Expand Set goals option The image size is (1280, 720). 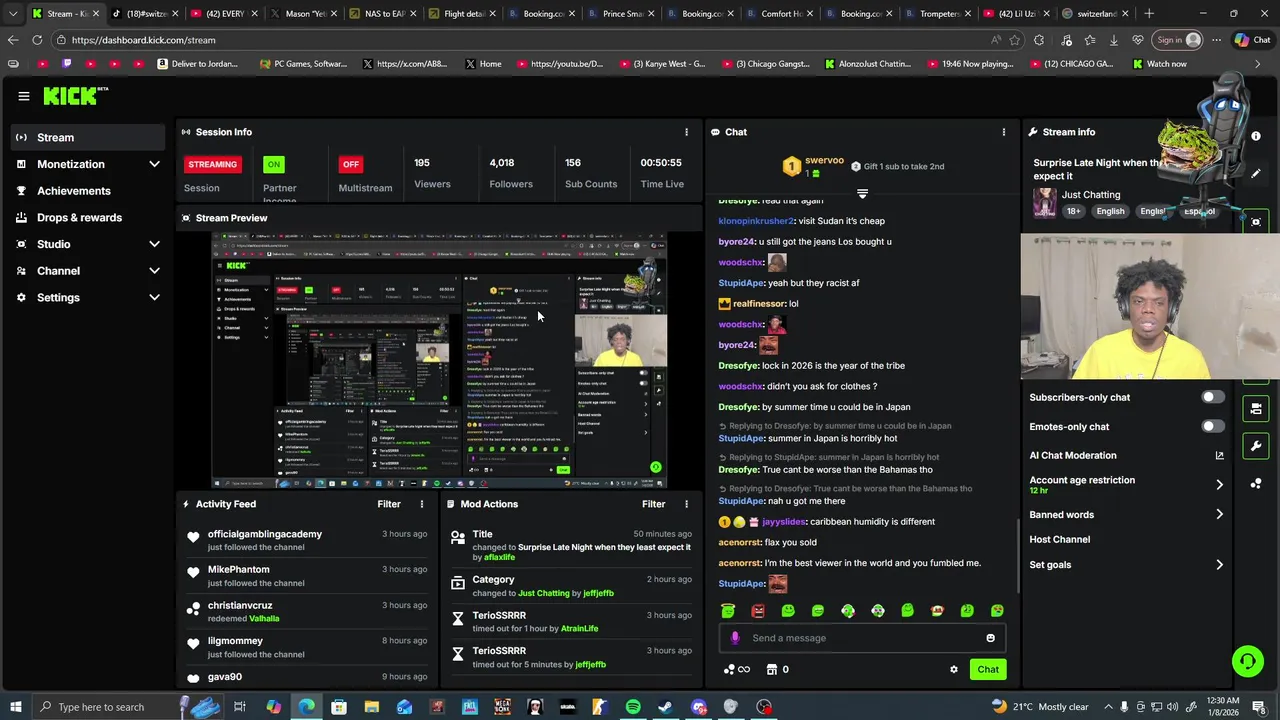pyautogui.click(x=1219, y=565)
